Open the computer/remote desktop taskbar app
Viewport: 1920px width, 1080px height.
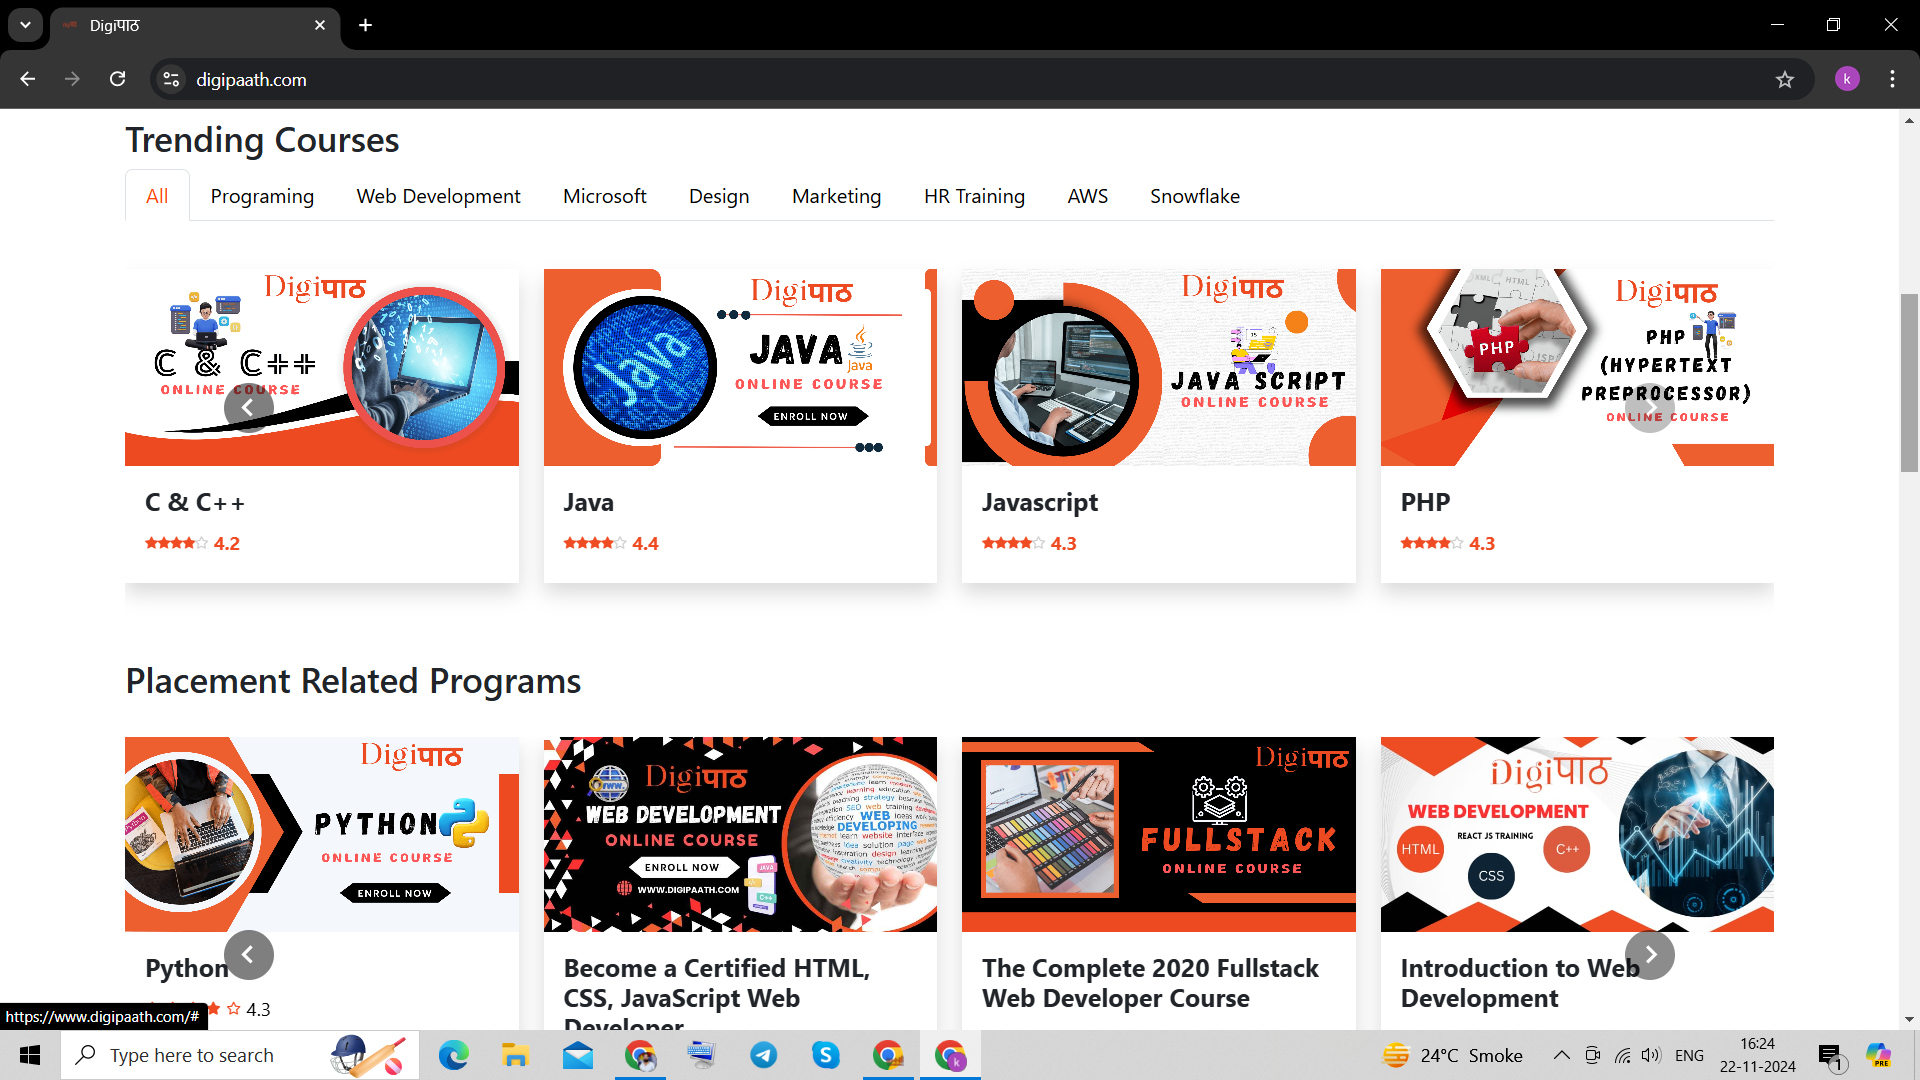(x=702, y=1055)
